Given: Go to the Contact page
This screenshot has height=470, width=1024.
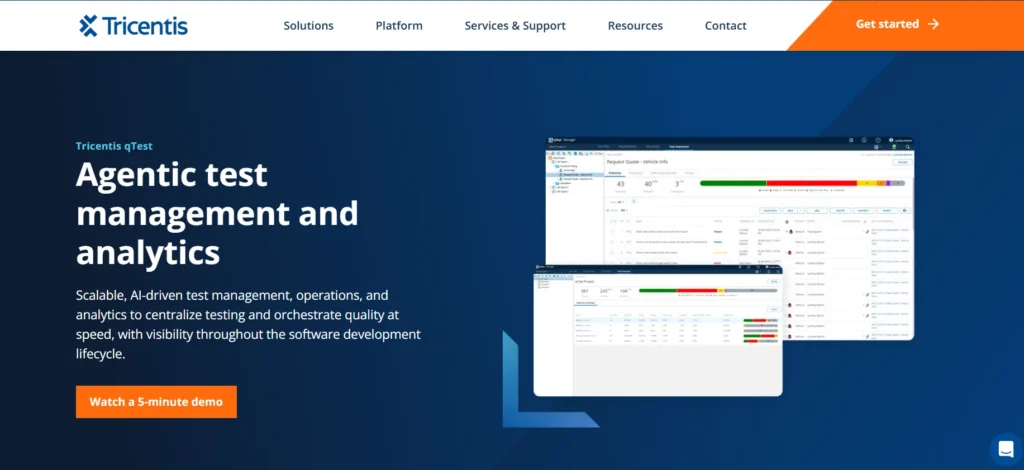Looking at the screenshot, I should [726, 25].
